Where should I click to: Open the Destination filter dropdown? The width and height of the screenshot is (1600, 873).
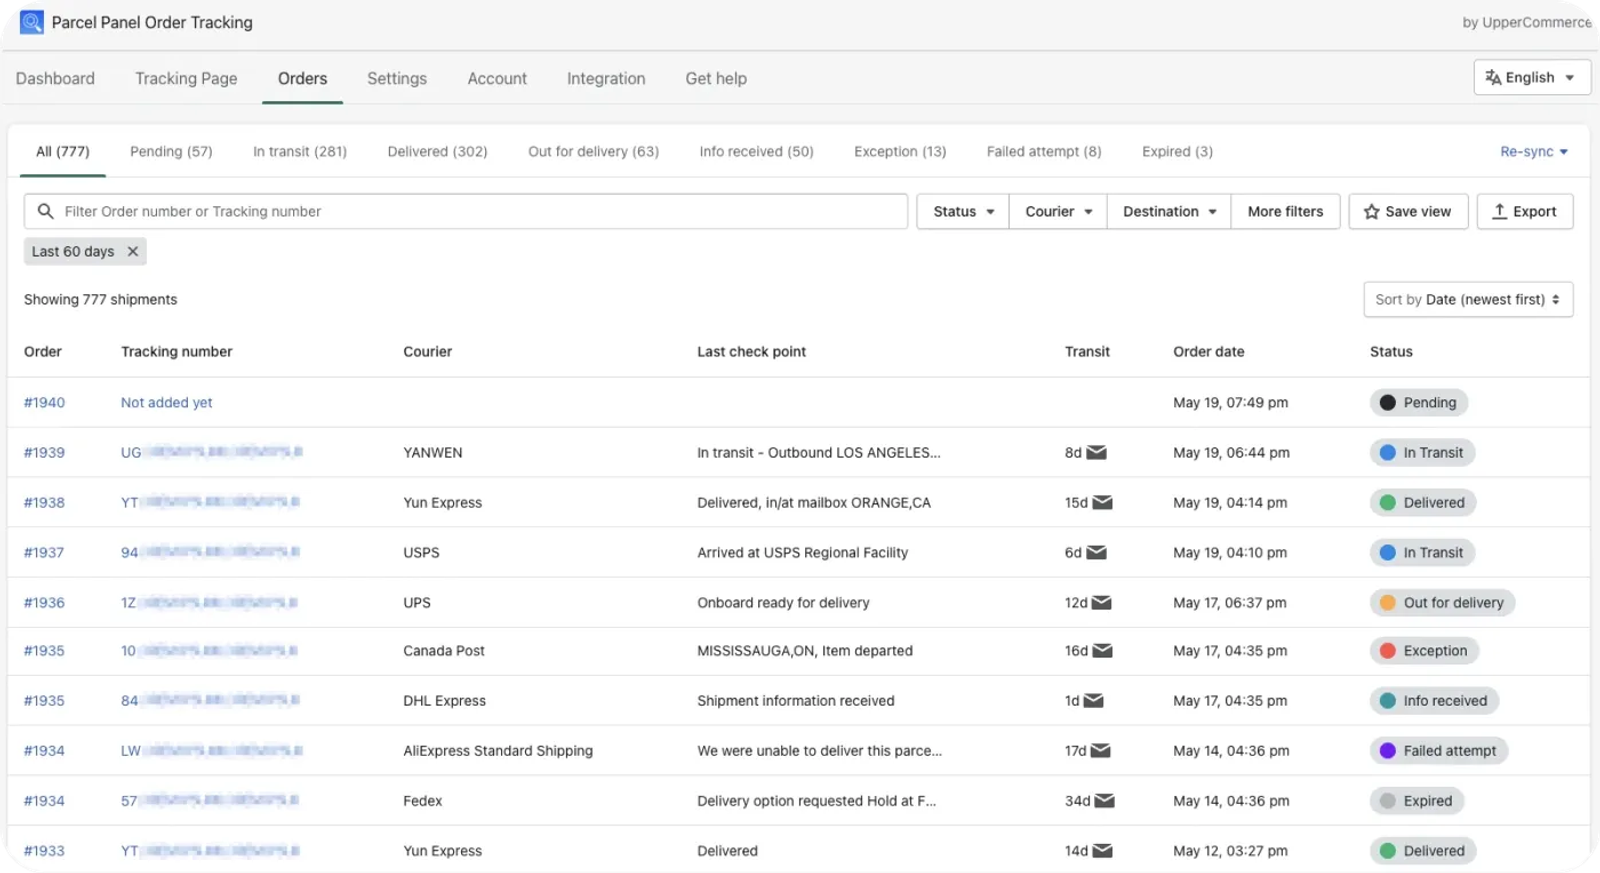coord(1169,211)
